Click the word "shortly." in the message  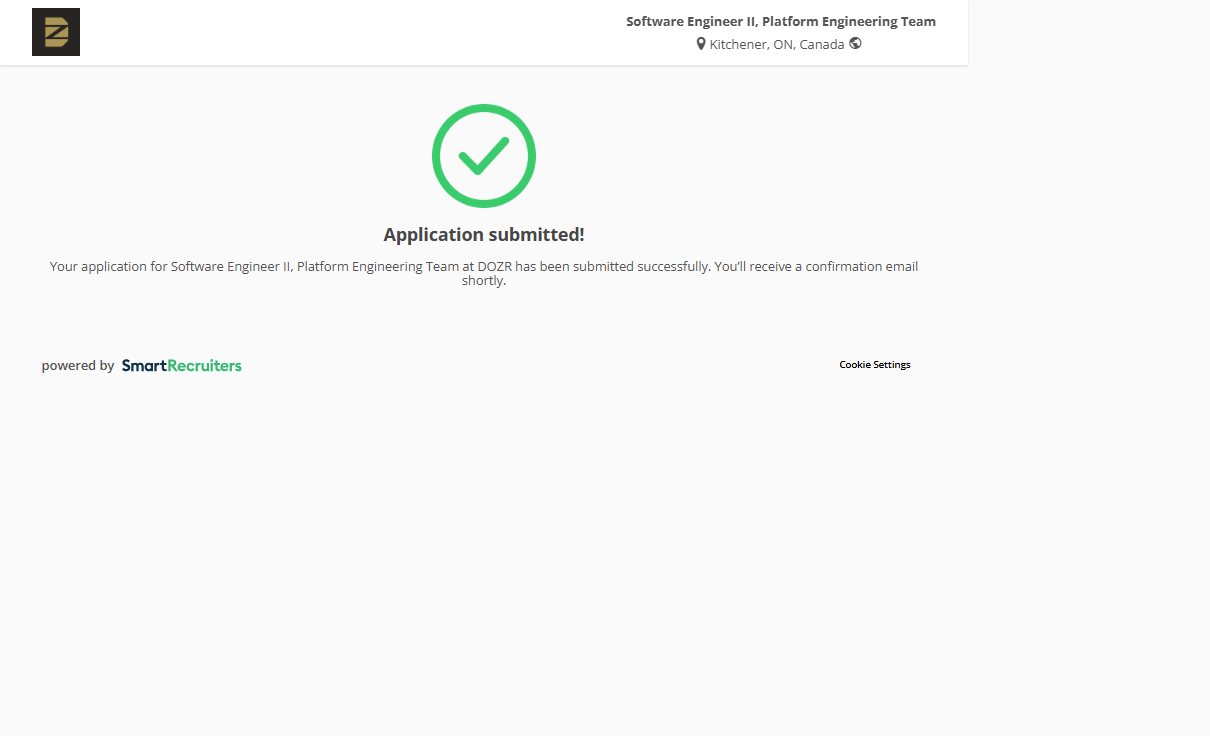tap(484, 281)
